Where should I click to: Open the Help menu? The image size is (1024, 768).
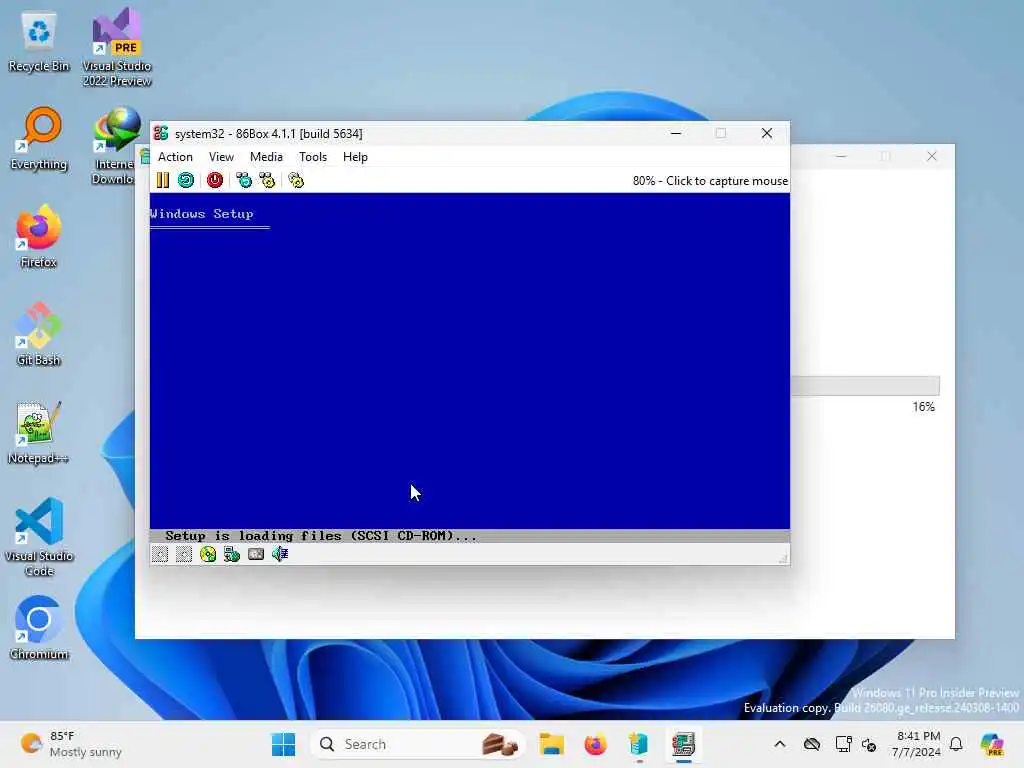tap(355, 157)
